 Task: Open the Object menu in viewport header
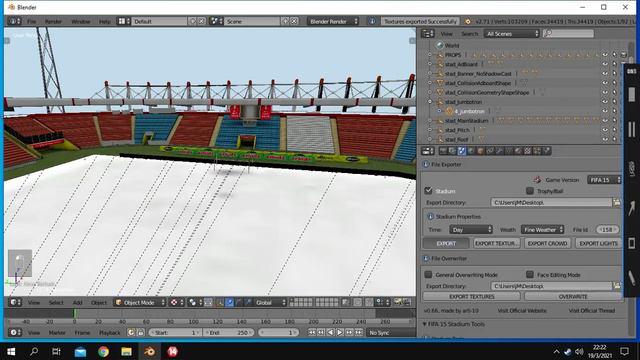[99, 302]
